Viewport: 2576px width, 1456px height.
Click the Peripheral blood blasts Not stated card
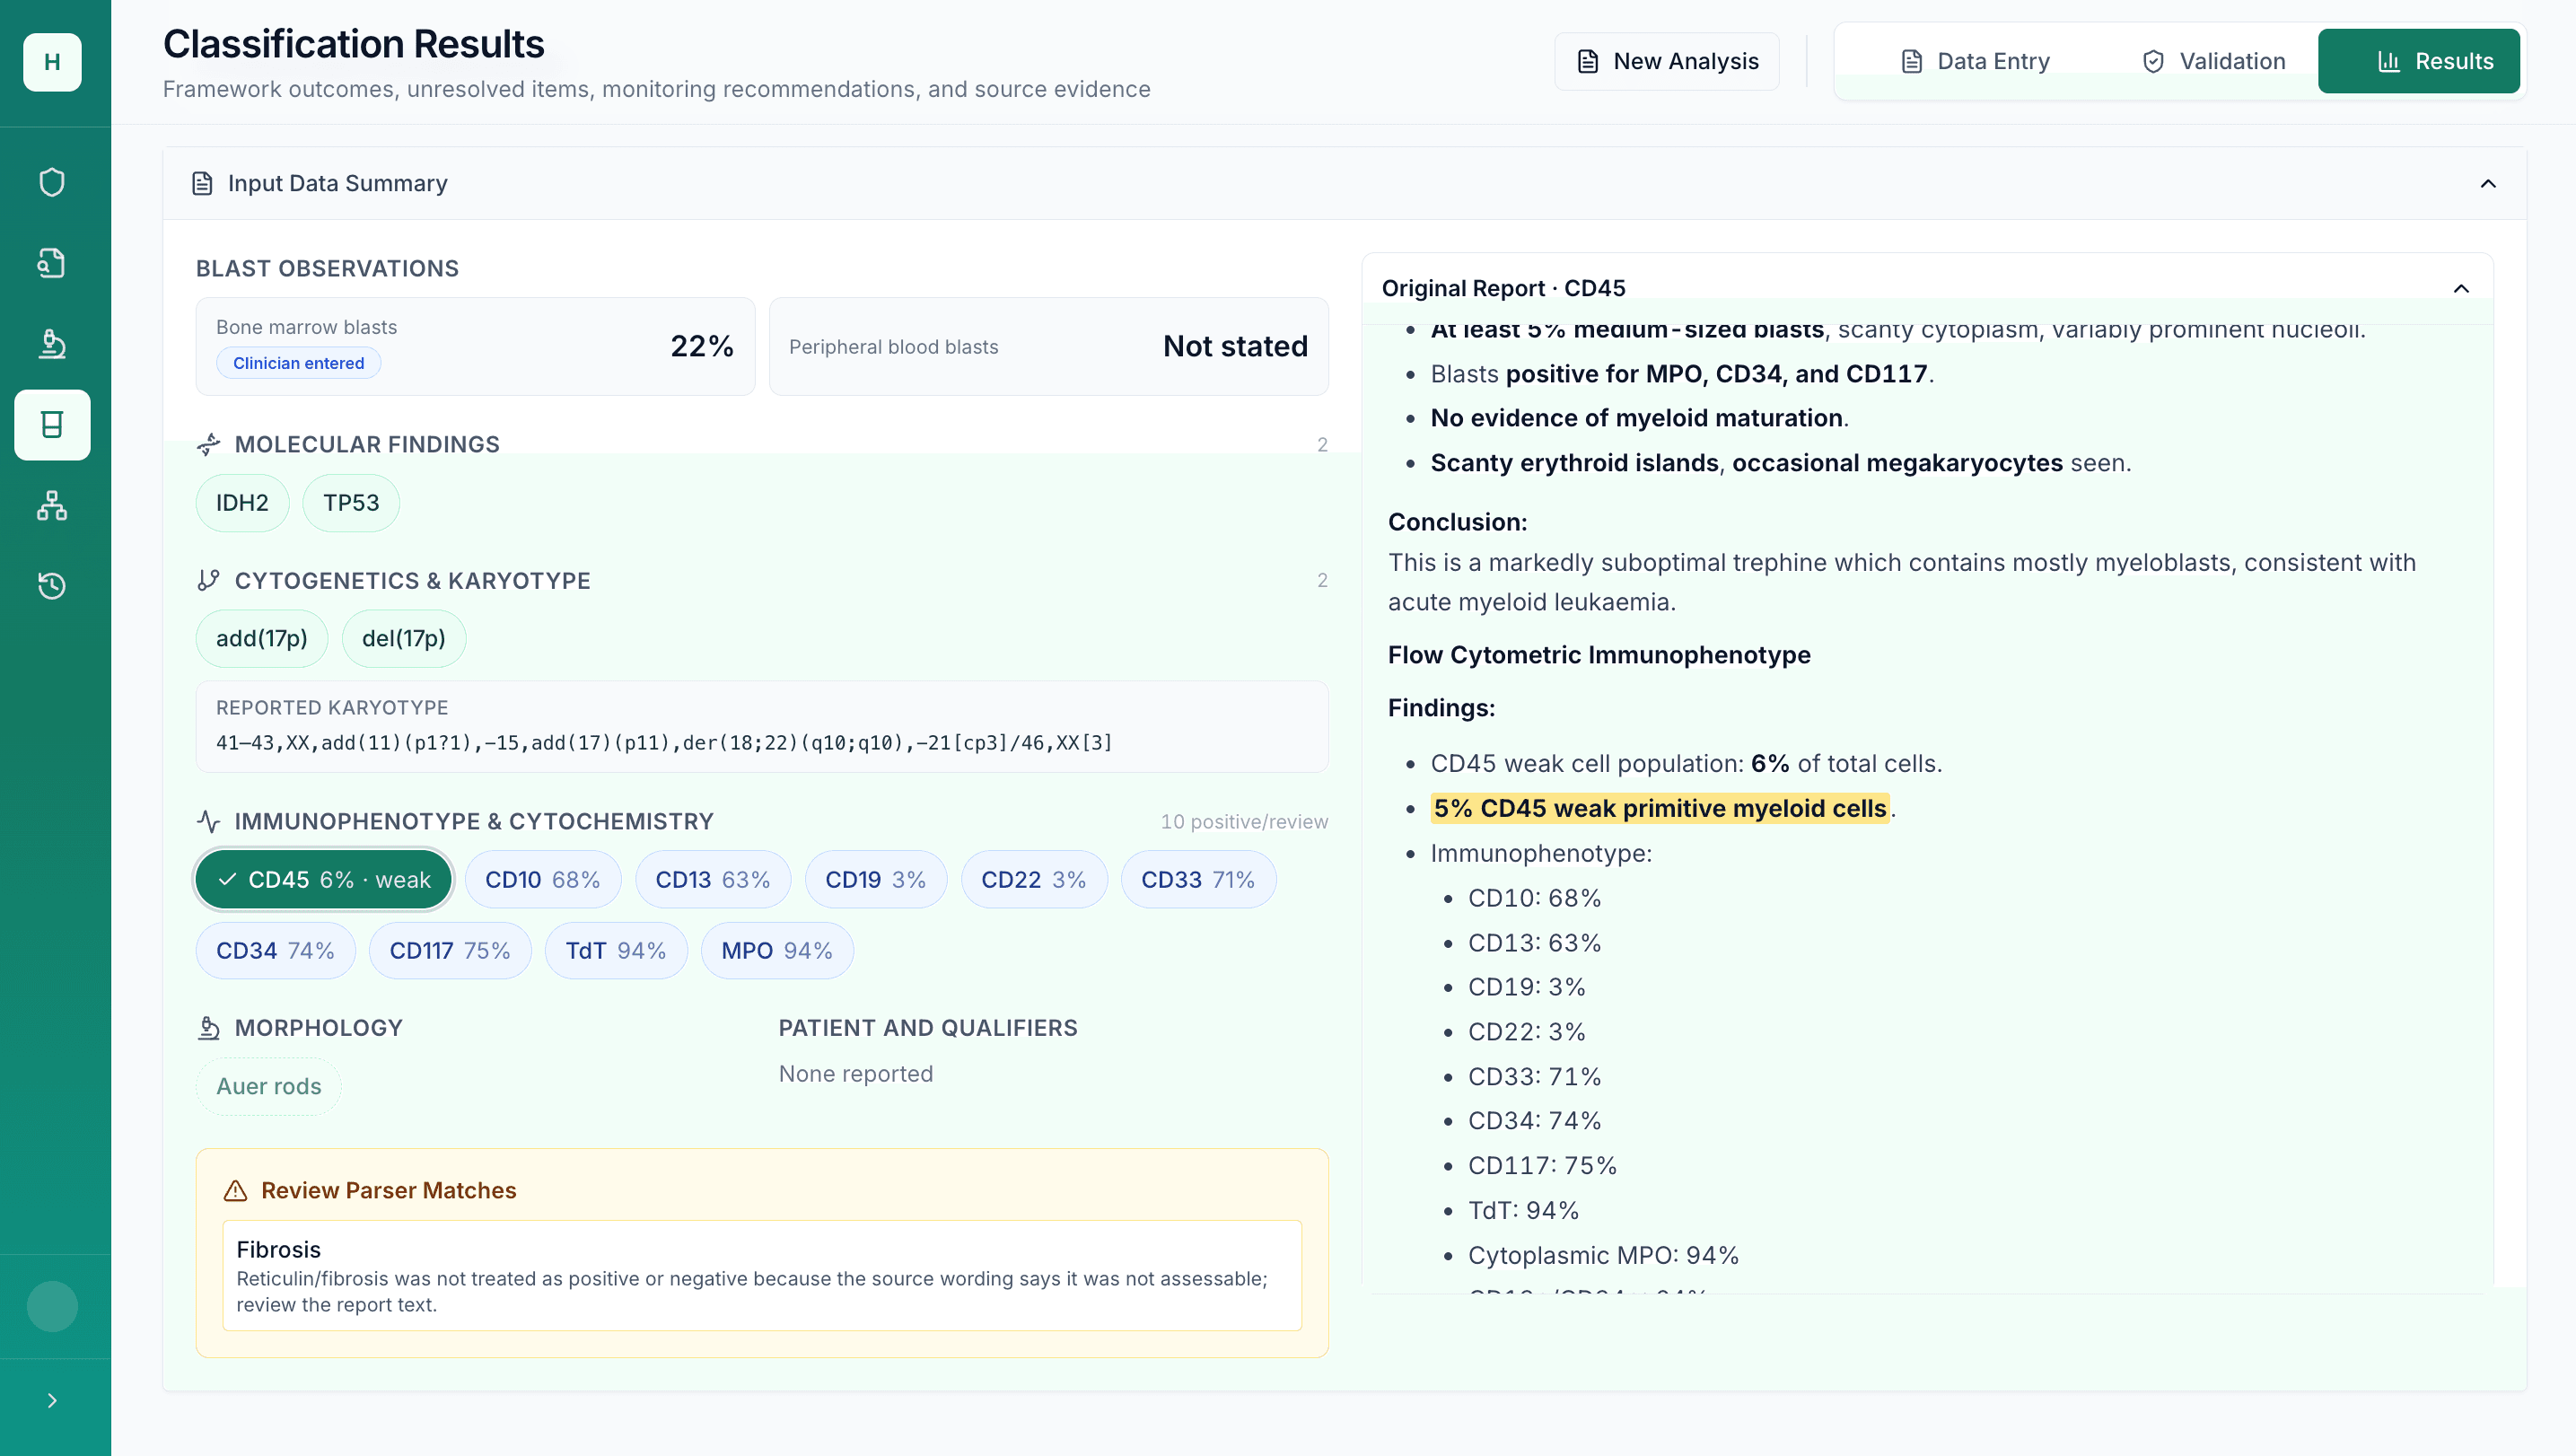pyautogui.click(x=1048, y=347)
